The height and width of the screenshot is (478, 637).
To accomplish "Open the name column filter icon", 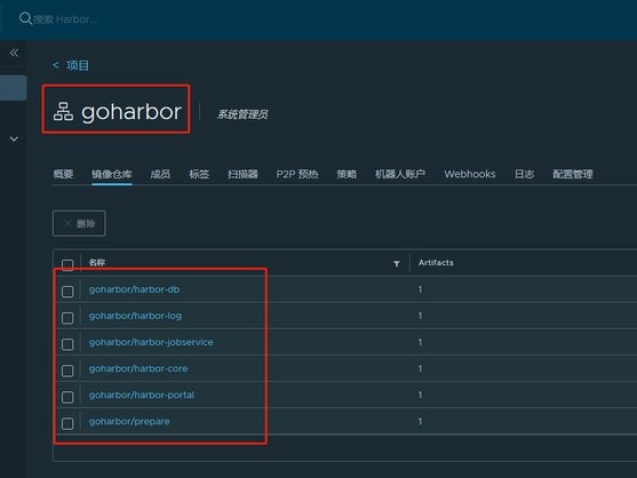I will [x=396, y=264].
